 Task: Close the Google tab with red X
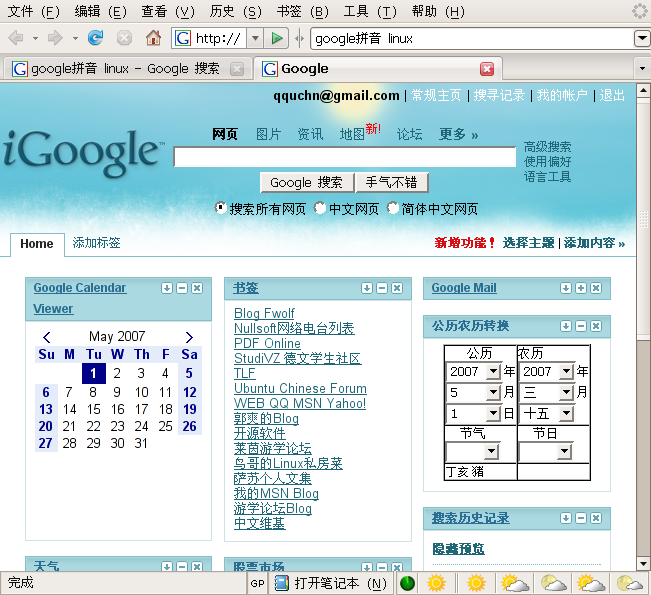coord(487,69)
